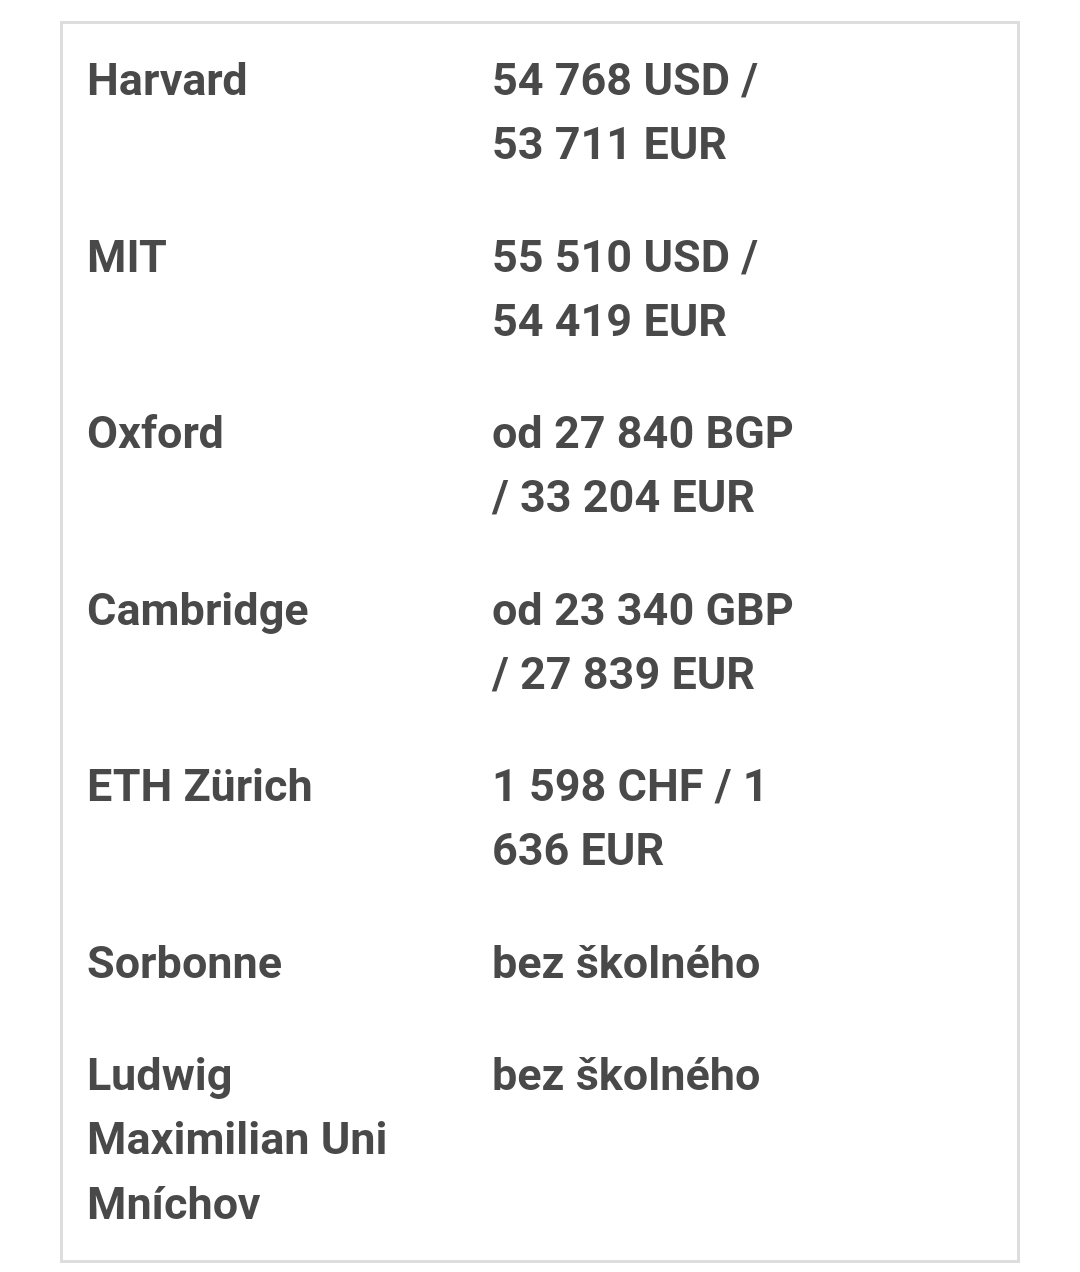Click Cambridge's 27 839 EUR value
This screenshot has width=1080, height=1272.
636,674
